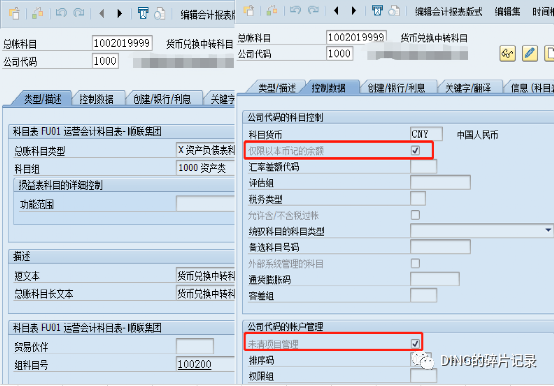Viewport: 554px width, 386px height.
Task: Click 贸易伙伴 input field
Action: click(x=195, y=346)
